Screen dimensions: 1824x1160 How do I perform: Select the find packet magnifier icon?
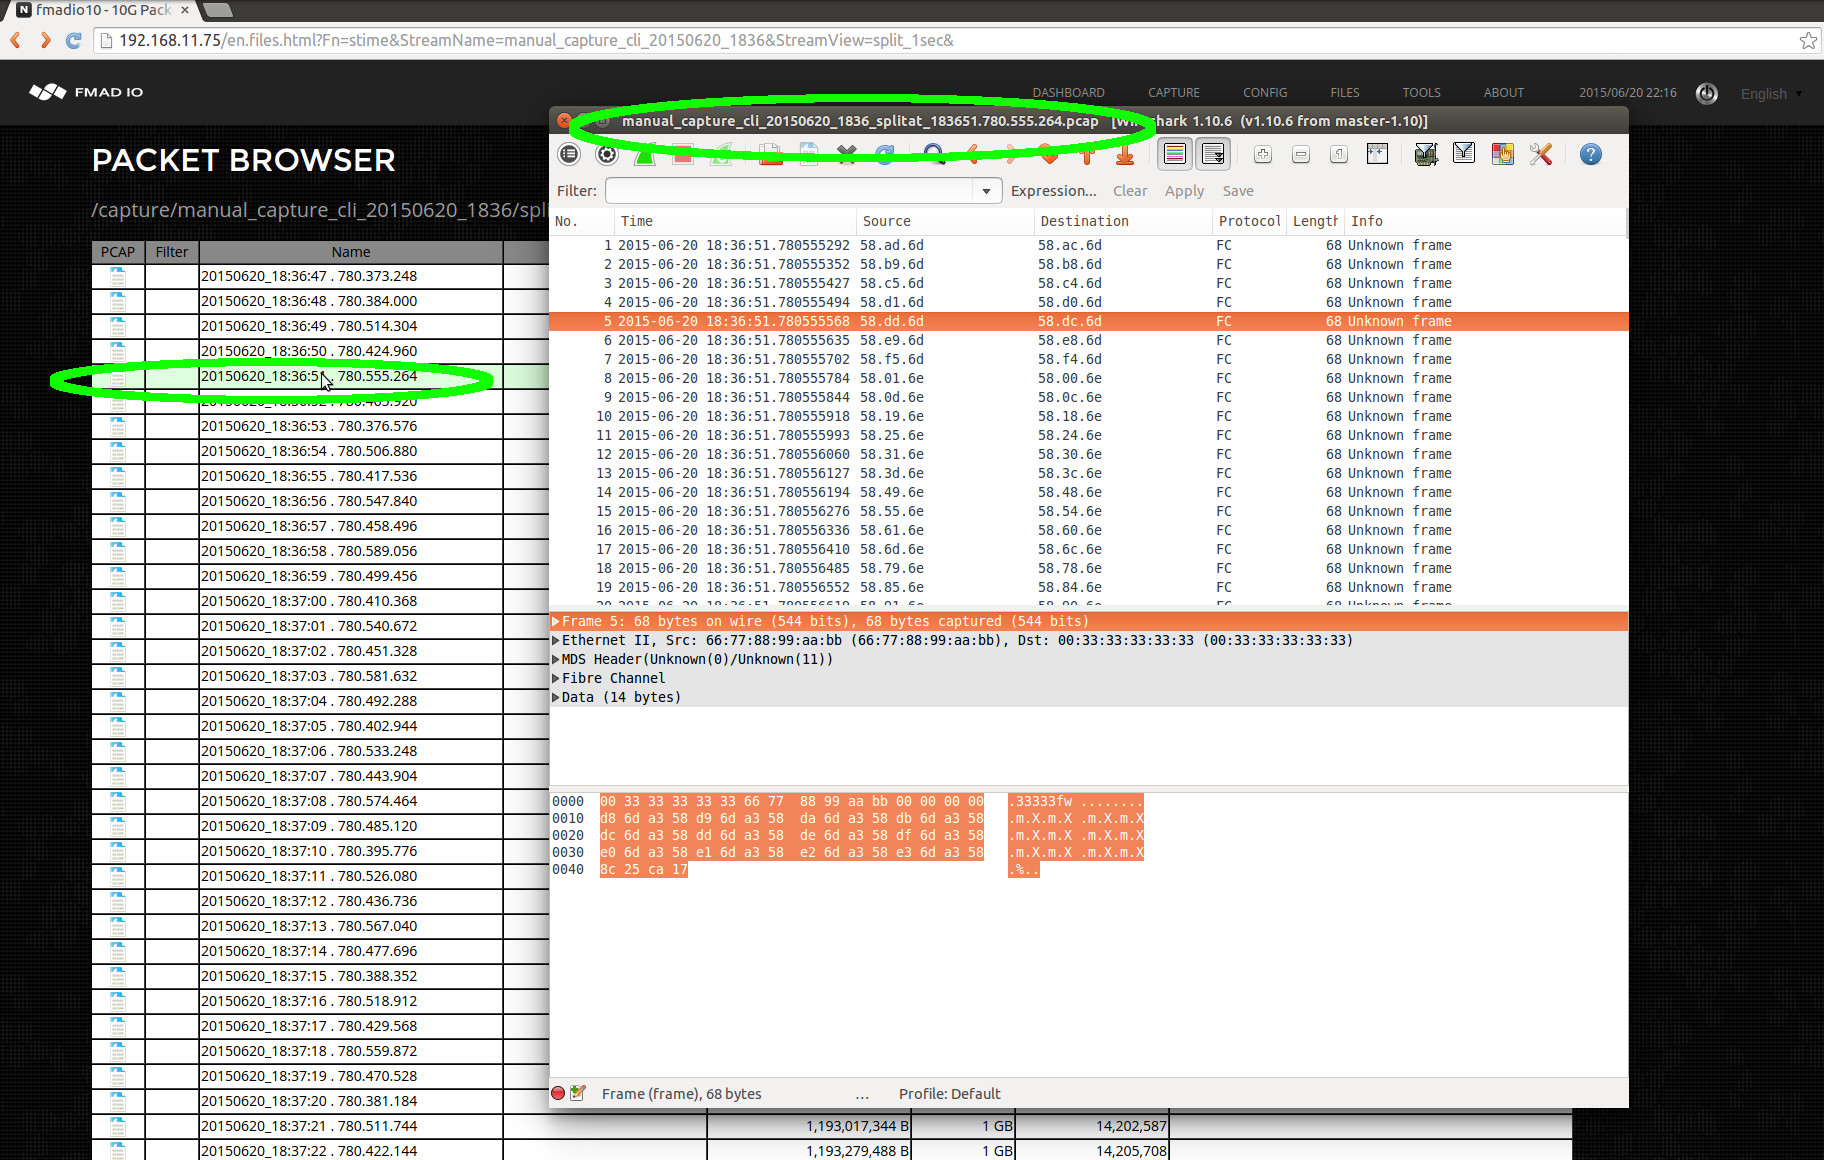(x=934, y=154)
